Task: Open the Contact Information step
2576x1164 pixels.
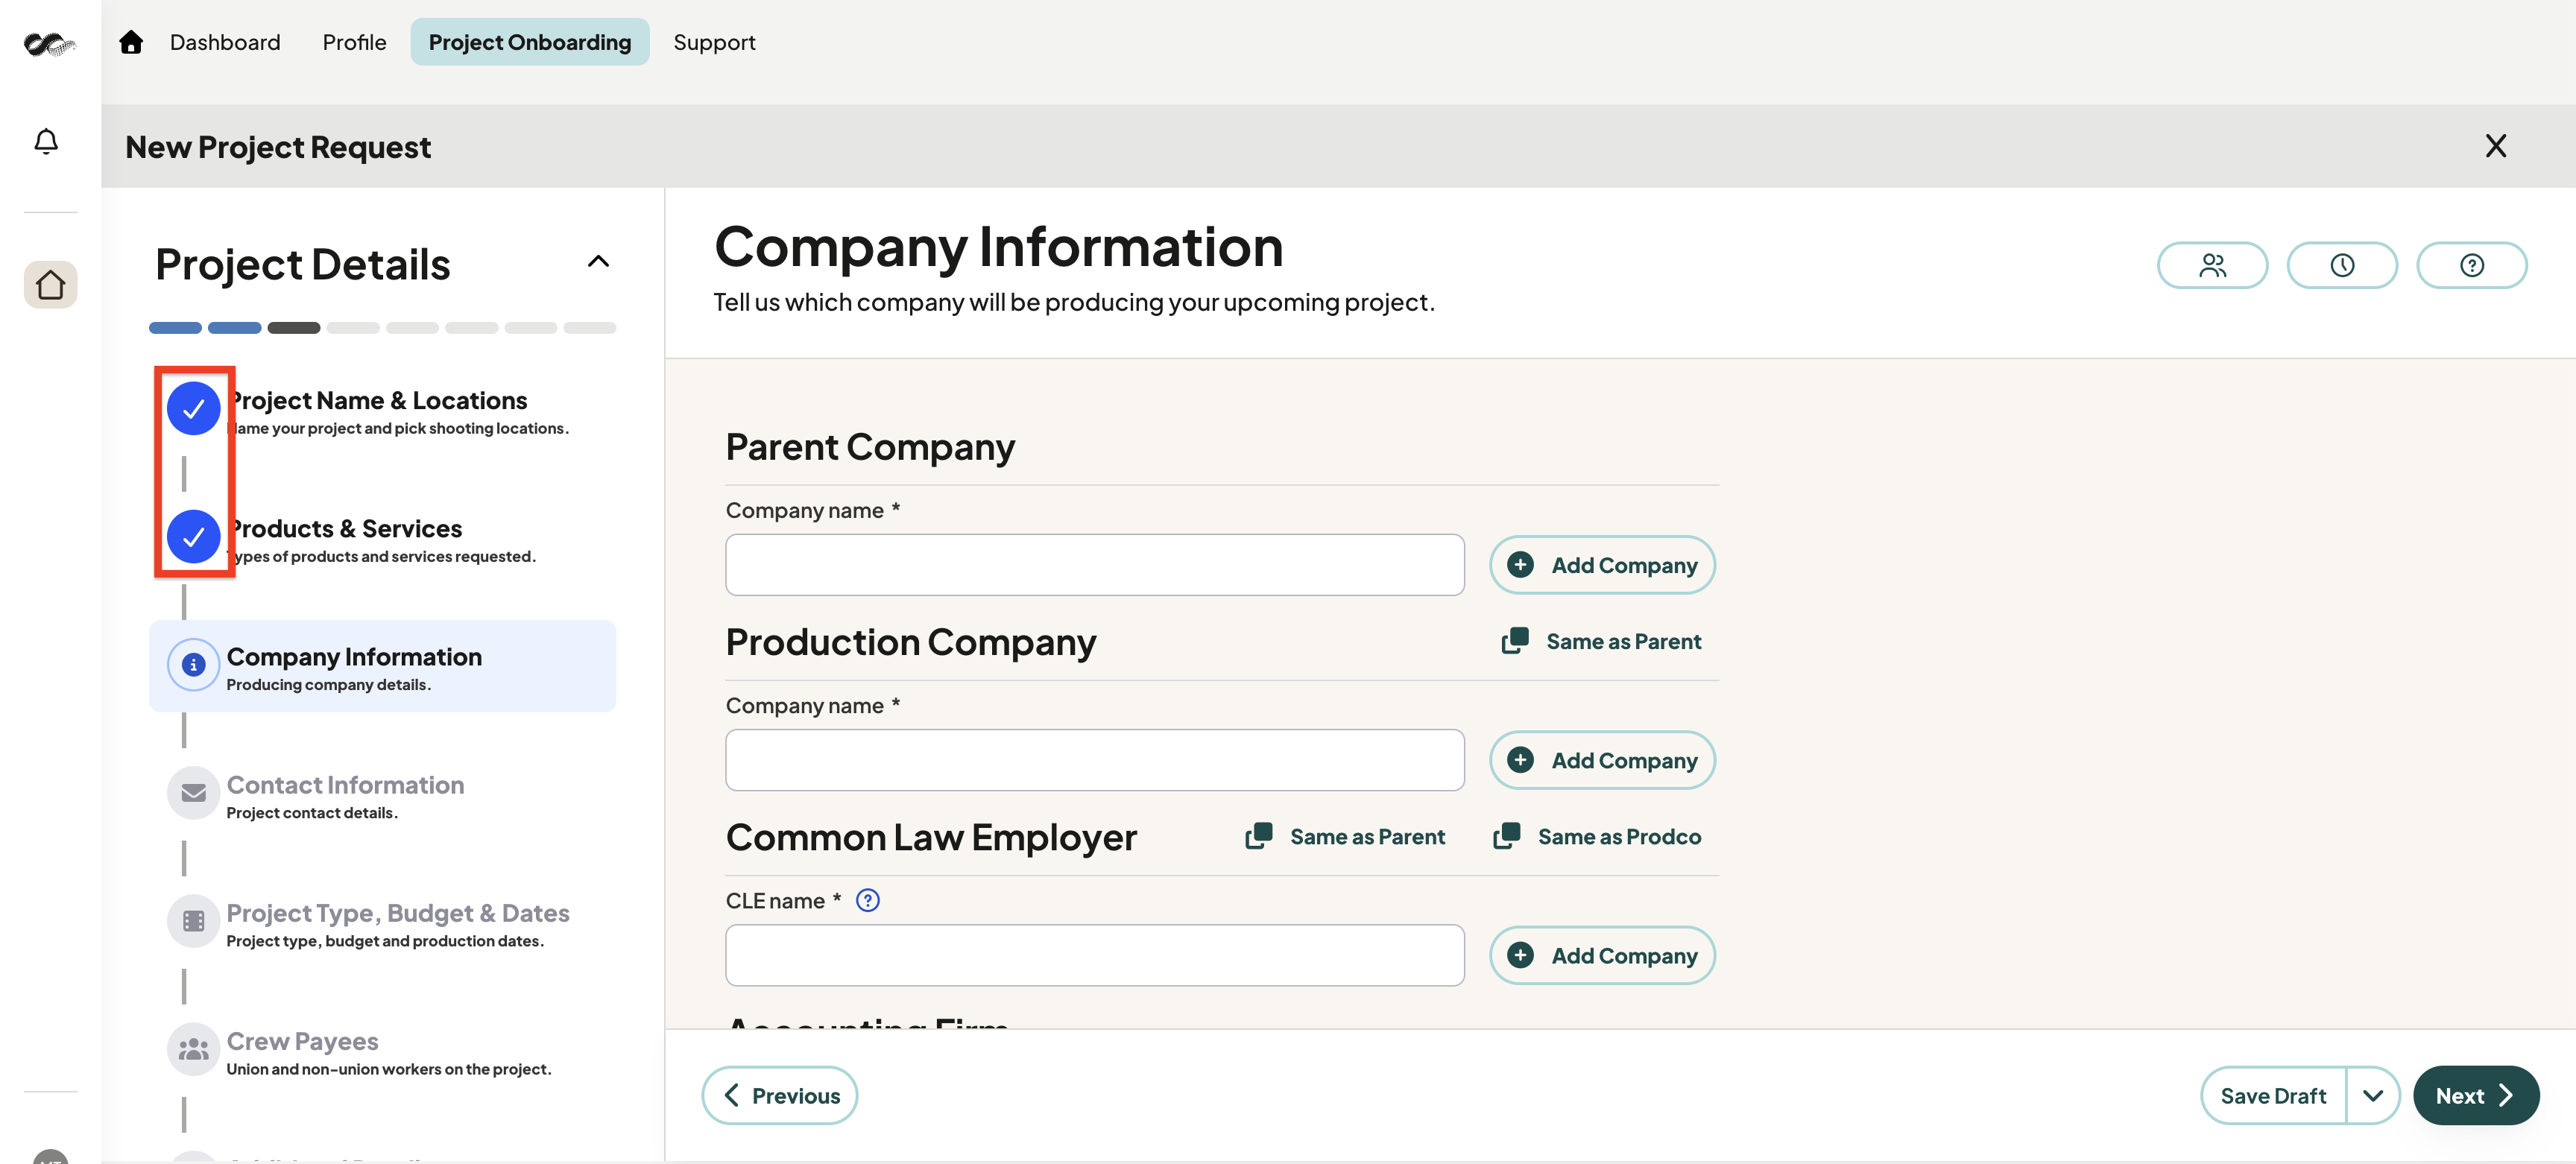Action: (382, 795)
